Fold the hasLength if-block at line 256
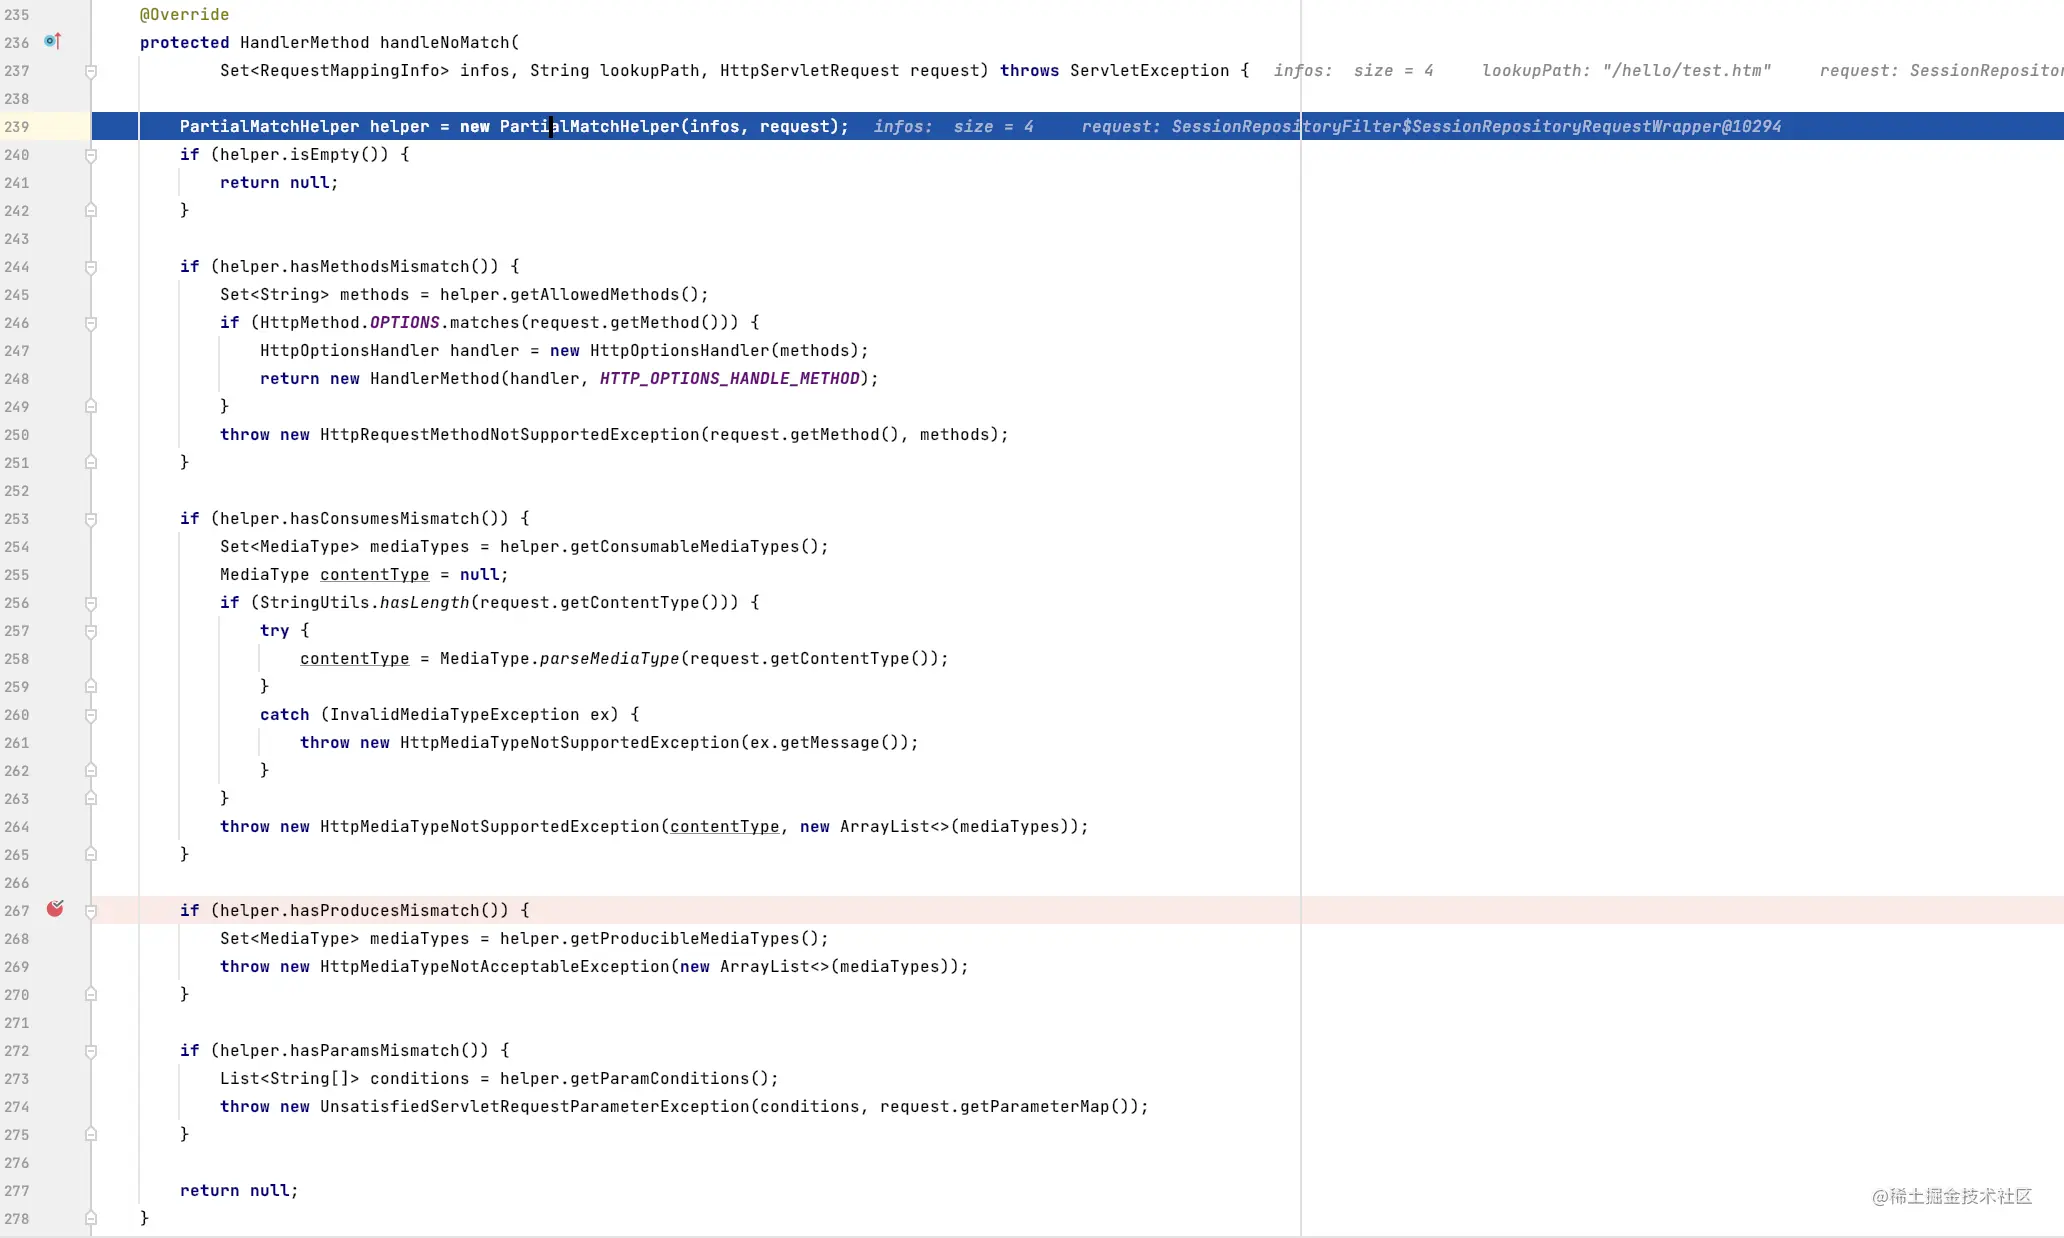The width and height of the screenshot is (2064, 1238). click(91, 603)
